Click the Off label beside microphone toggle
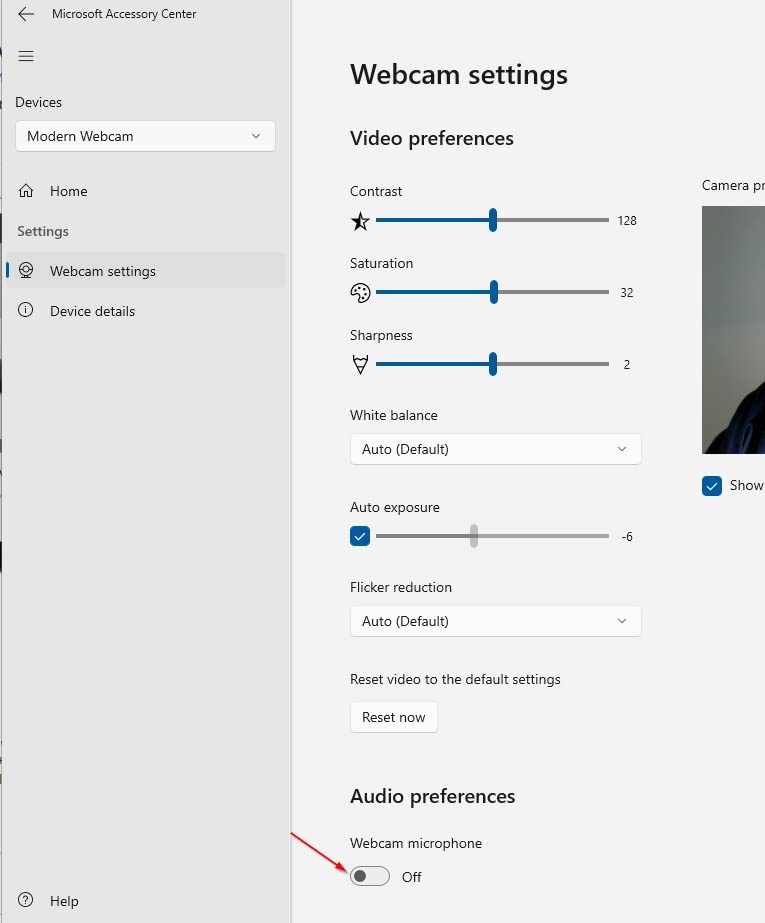765x923 pixels. click(x=411, y=876)
